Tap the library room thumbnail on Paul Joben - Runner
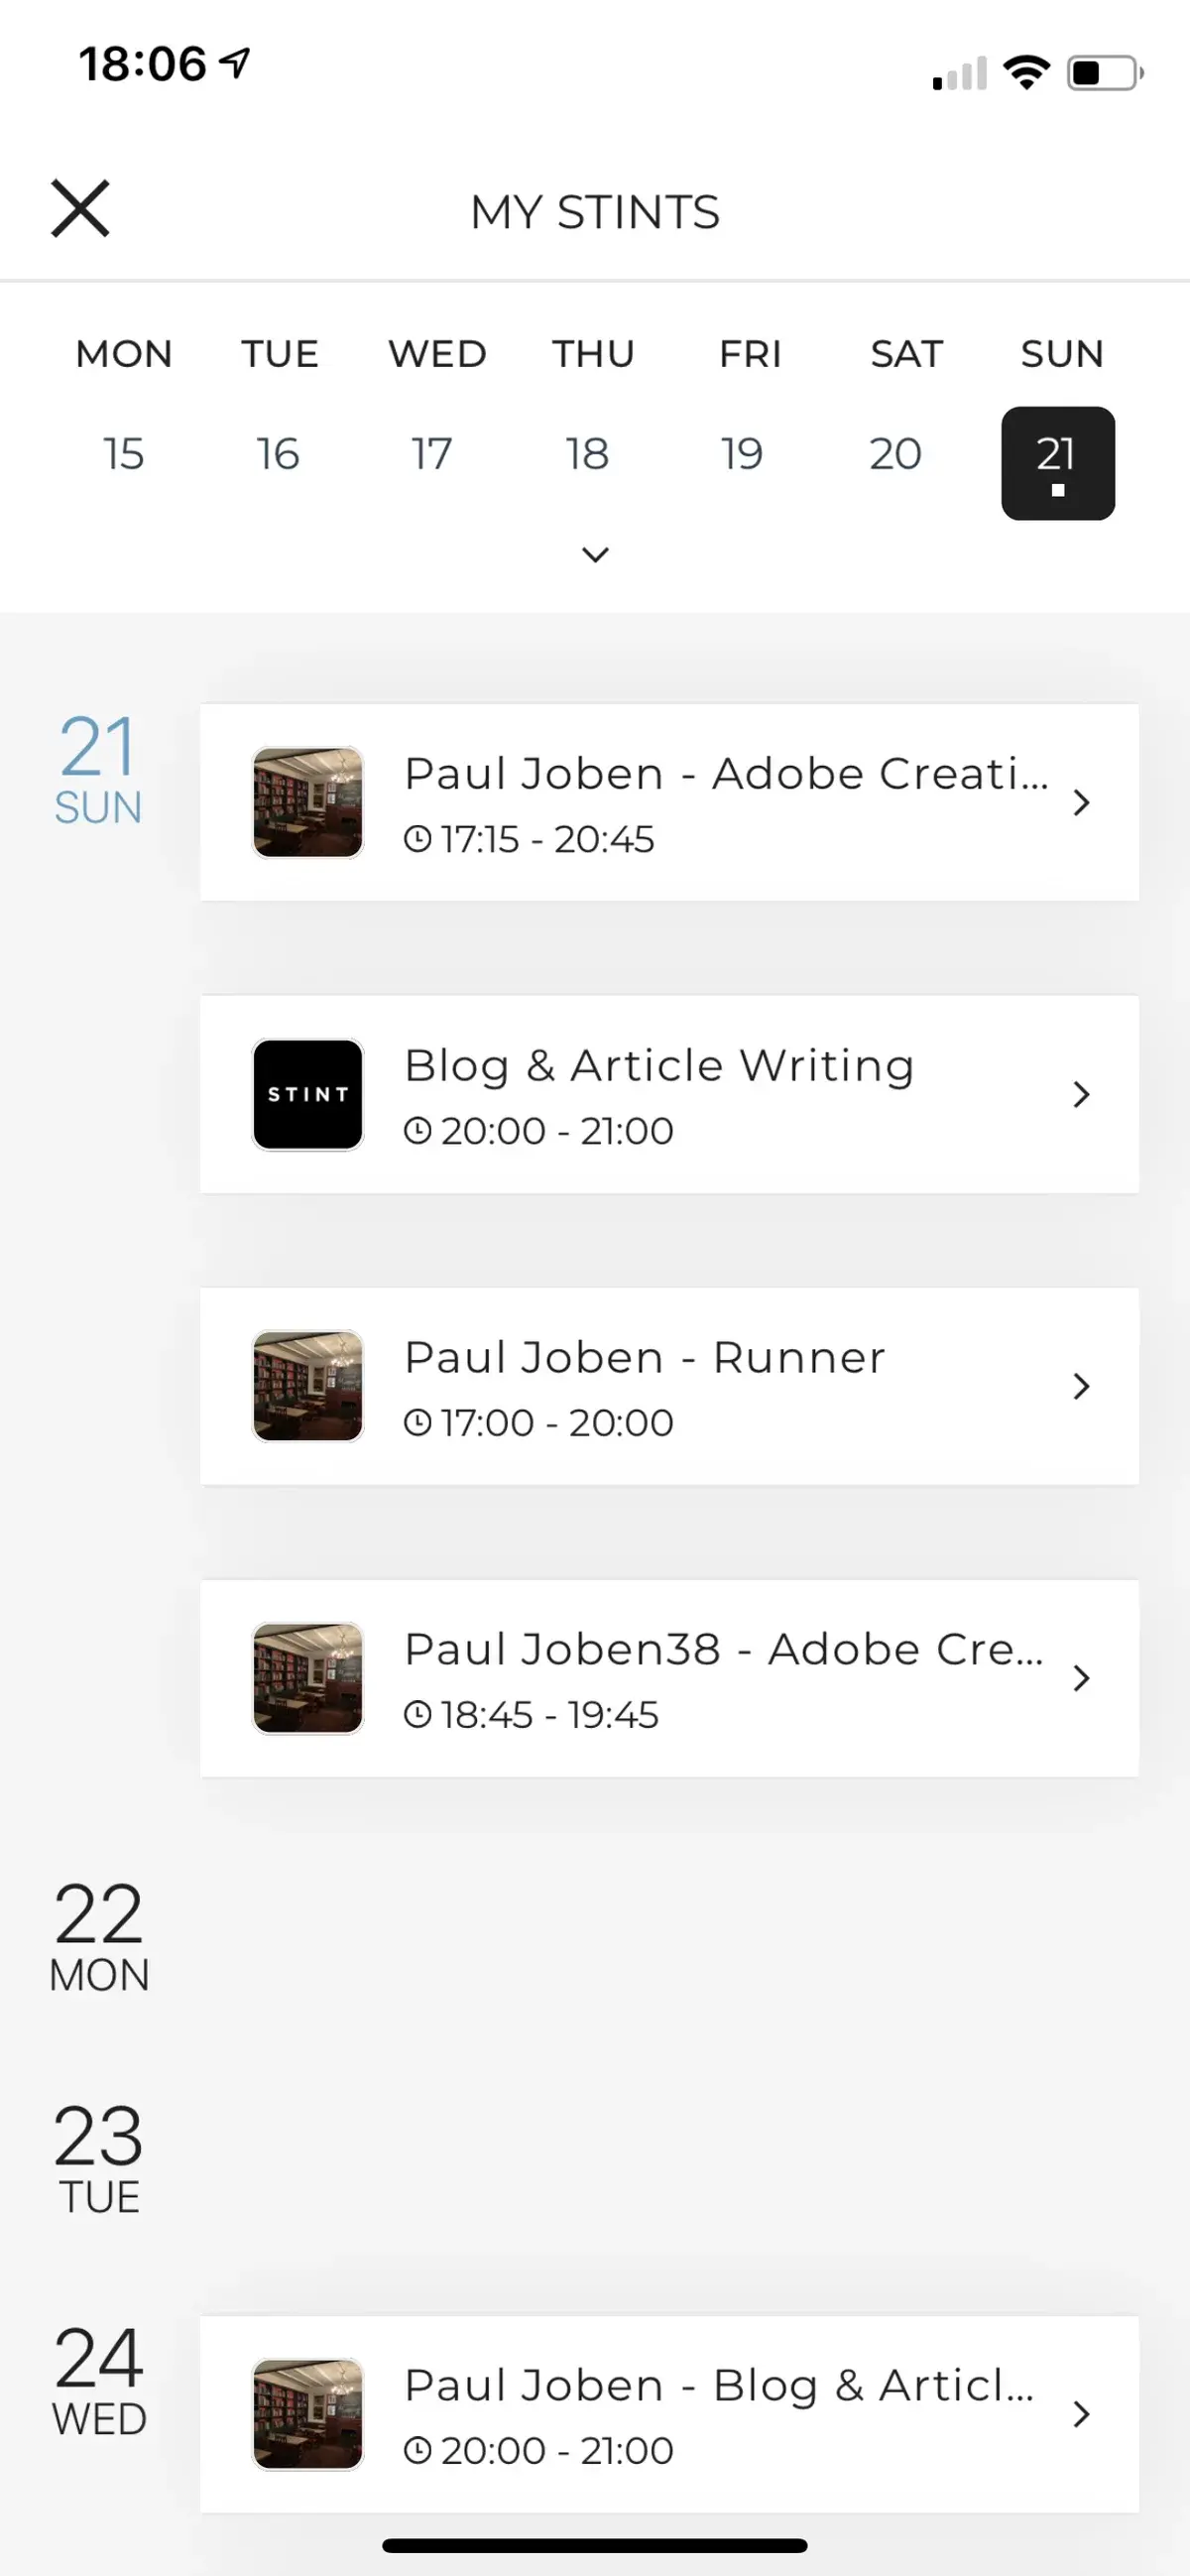This screenshot has width=1190, height=2576. 307,1385
